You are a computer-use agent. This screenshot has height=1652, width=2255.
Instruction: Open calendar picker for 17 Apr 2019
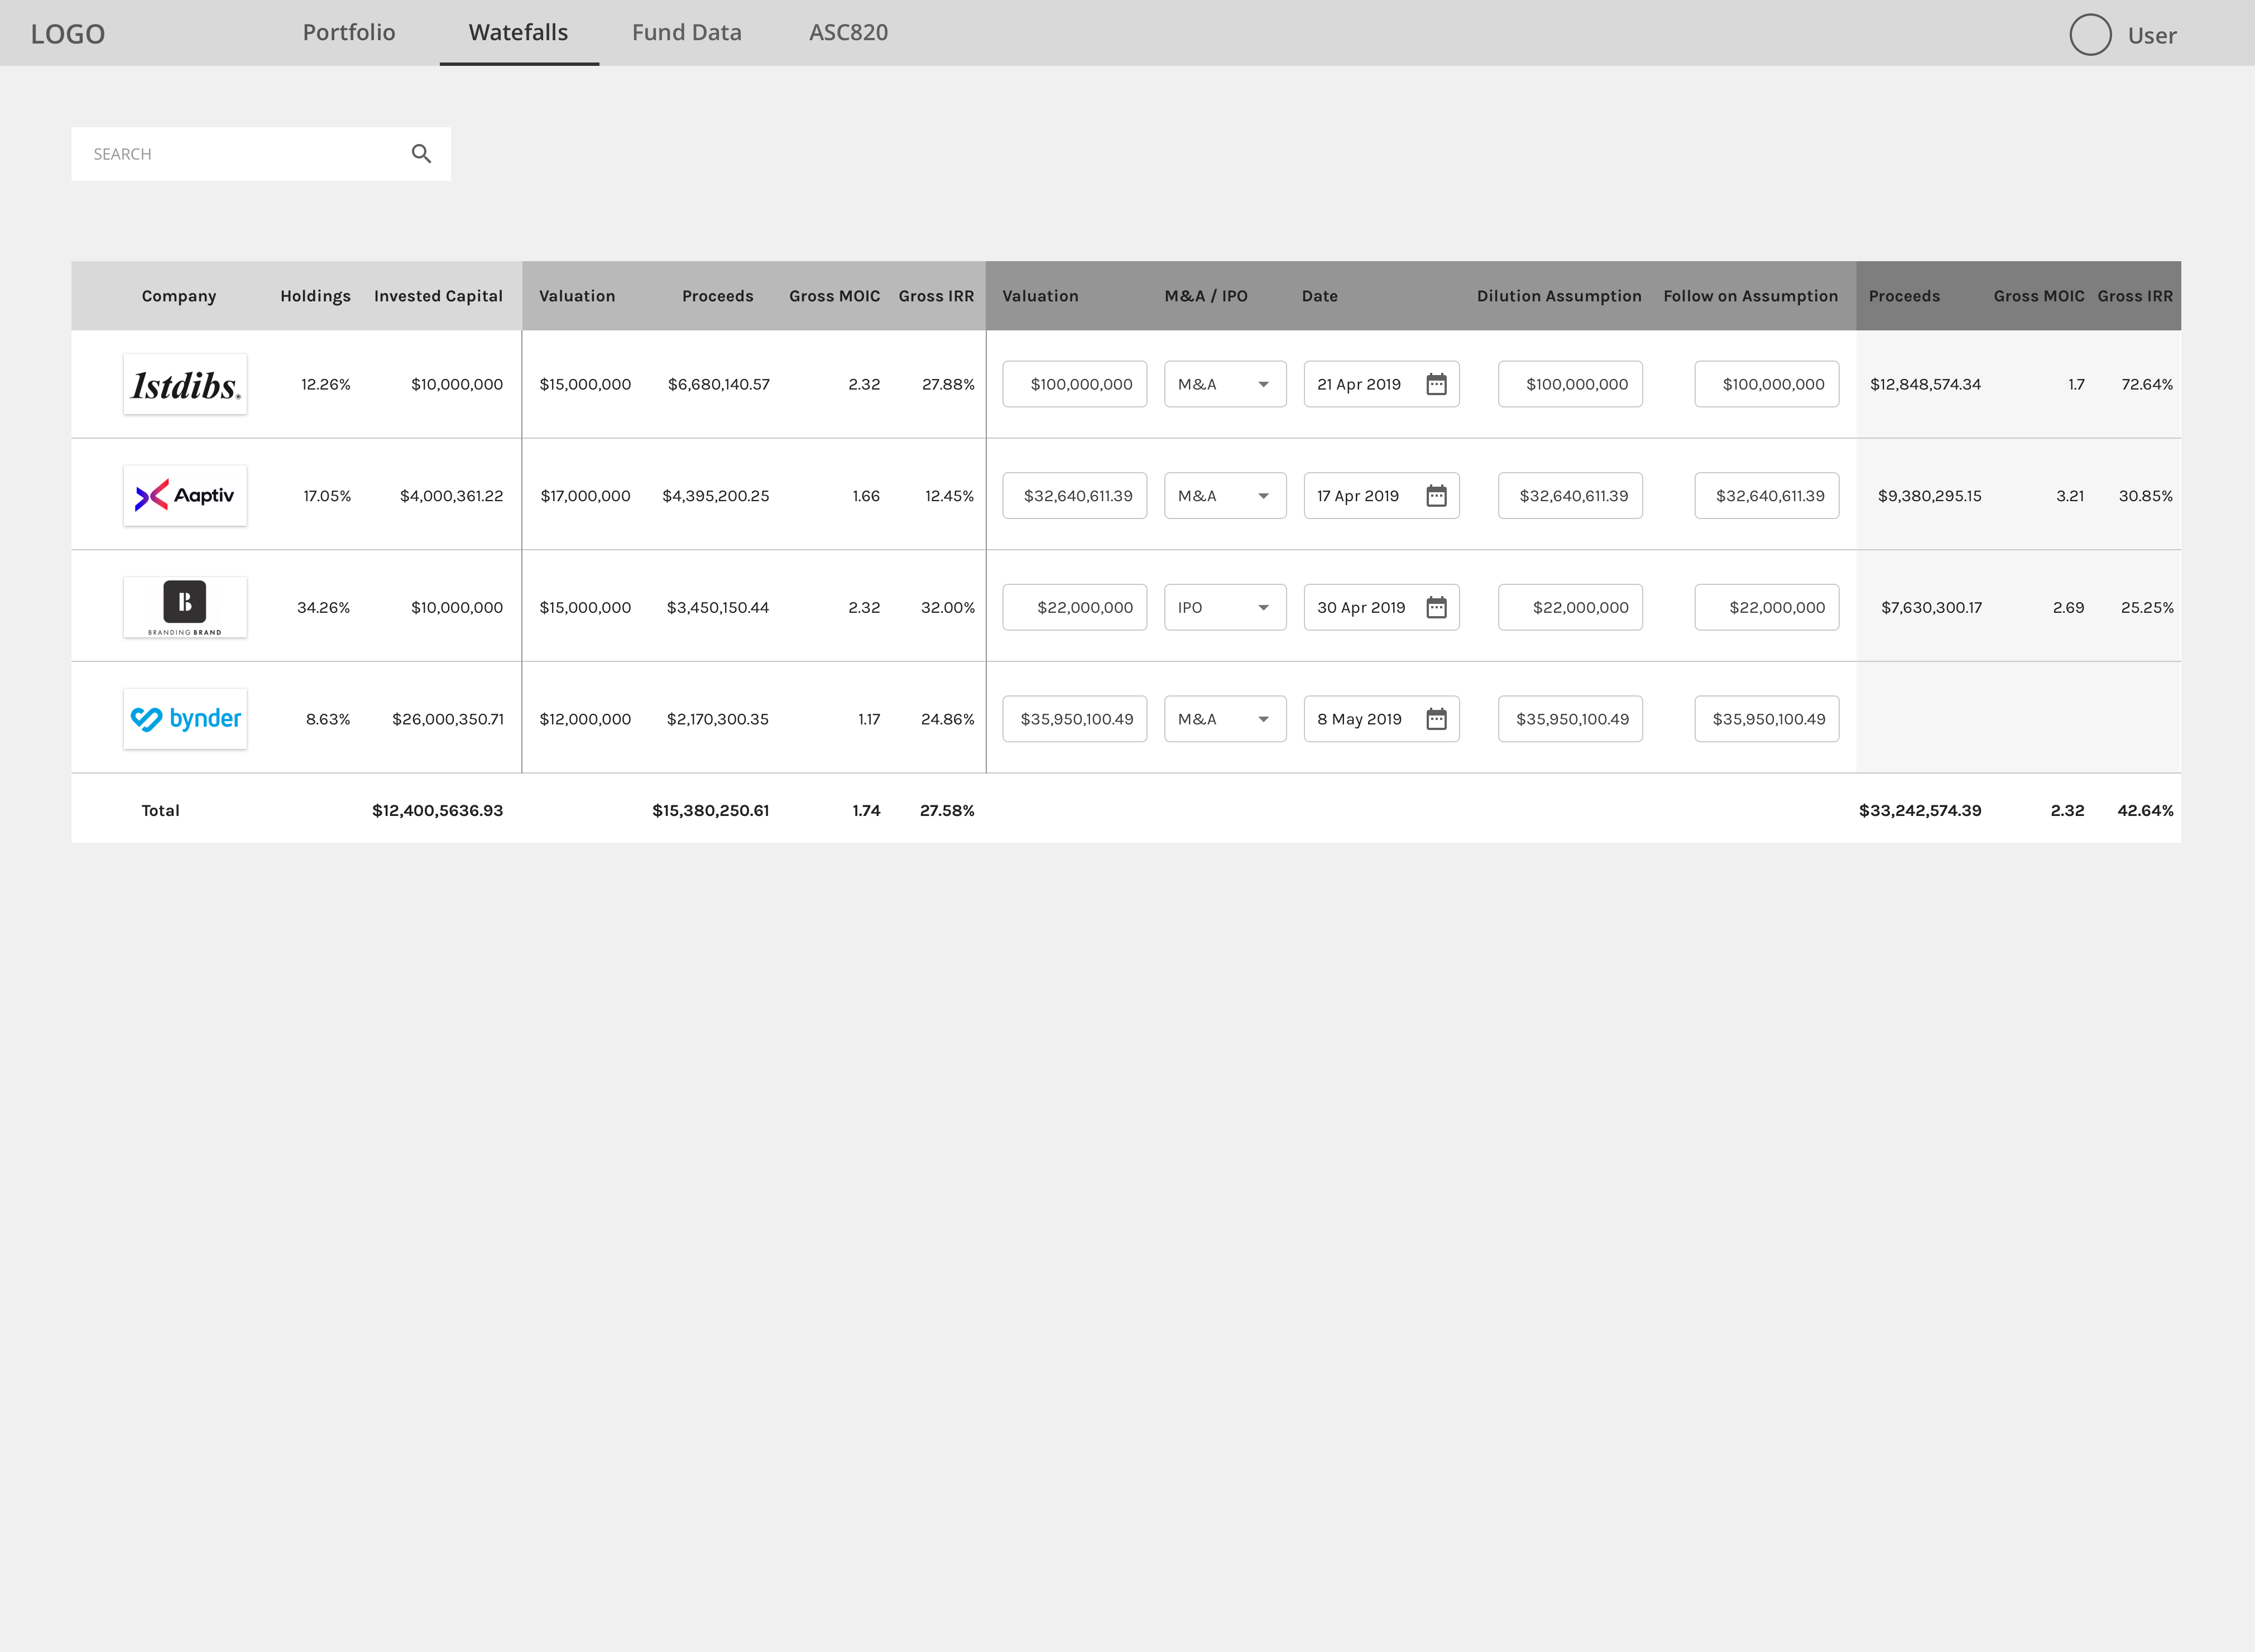1436,496
